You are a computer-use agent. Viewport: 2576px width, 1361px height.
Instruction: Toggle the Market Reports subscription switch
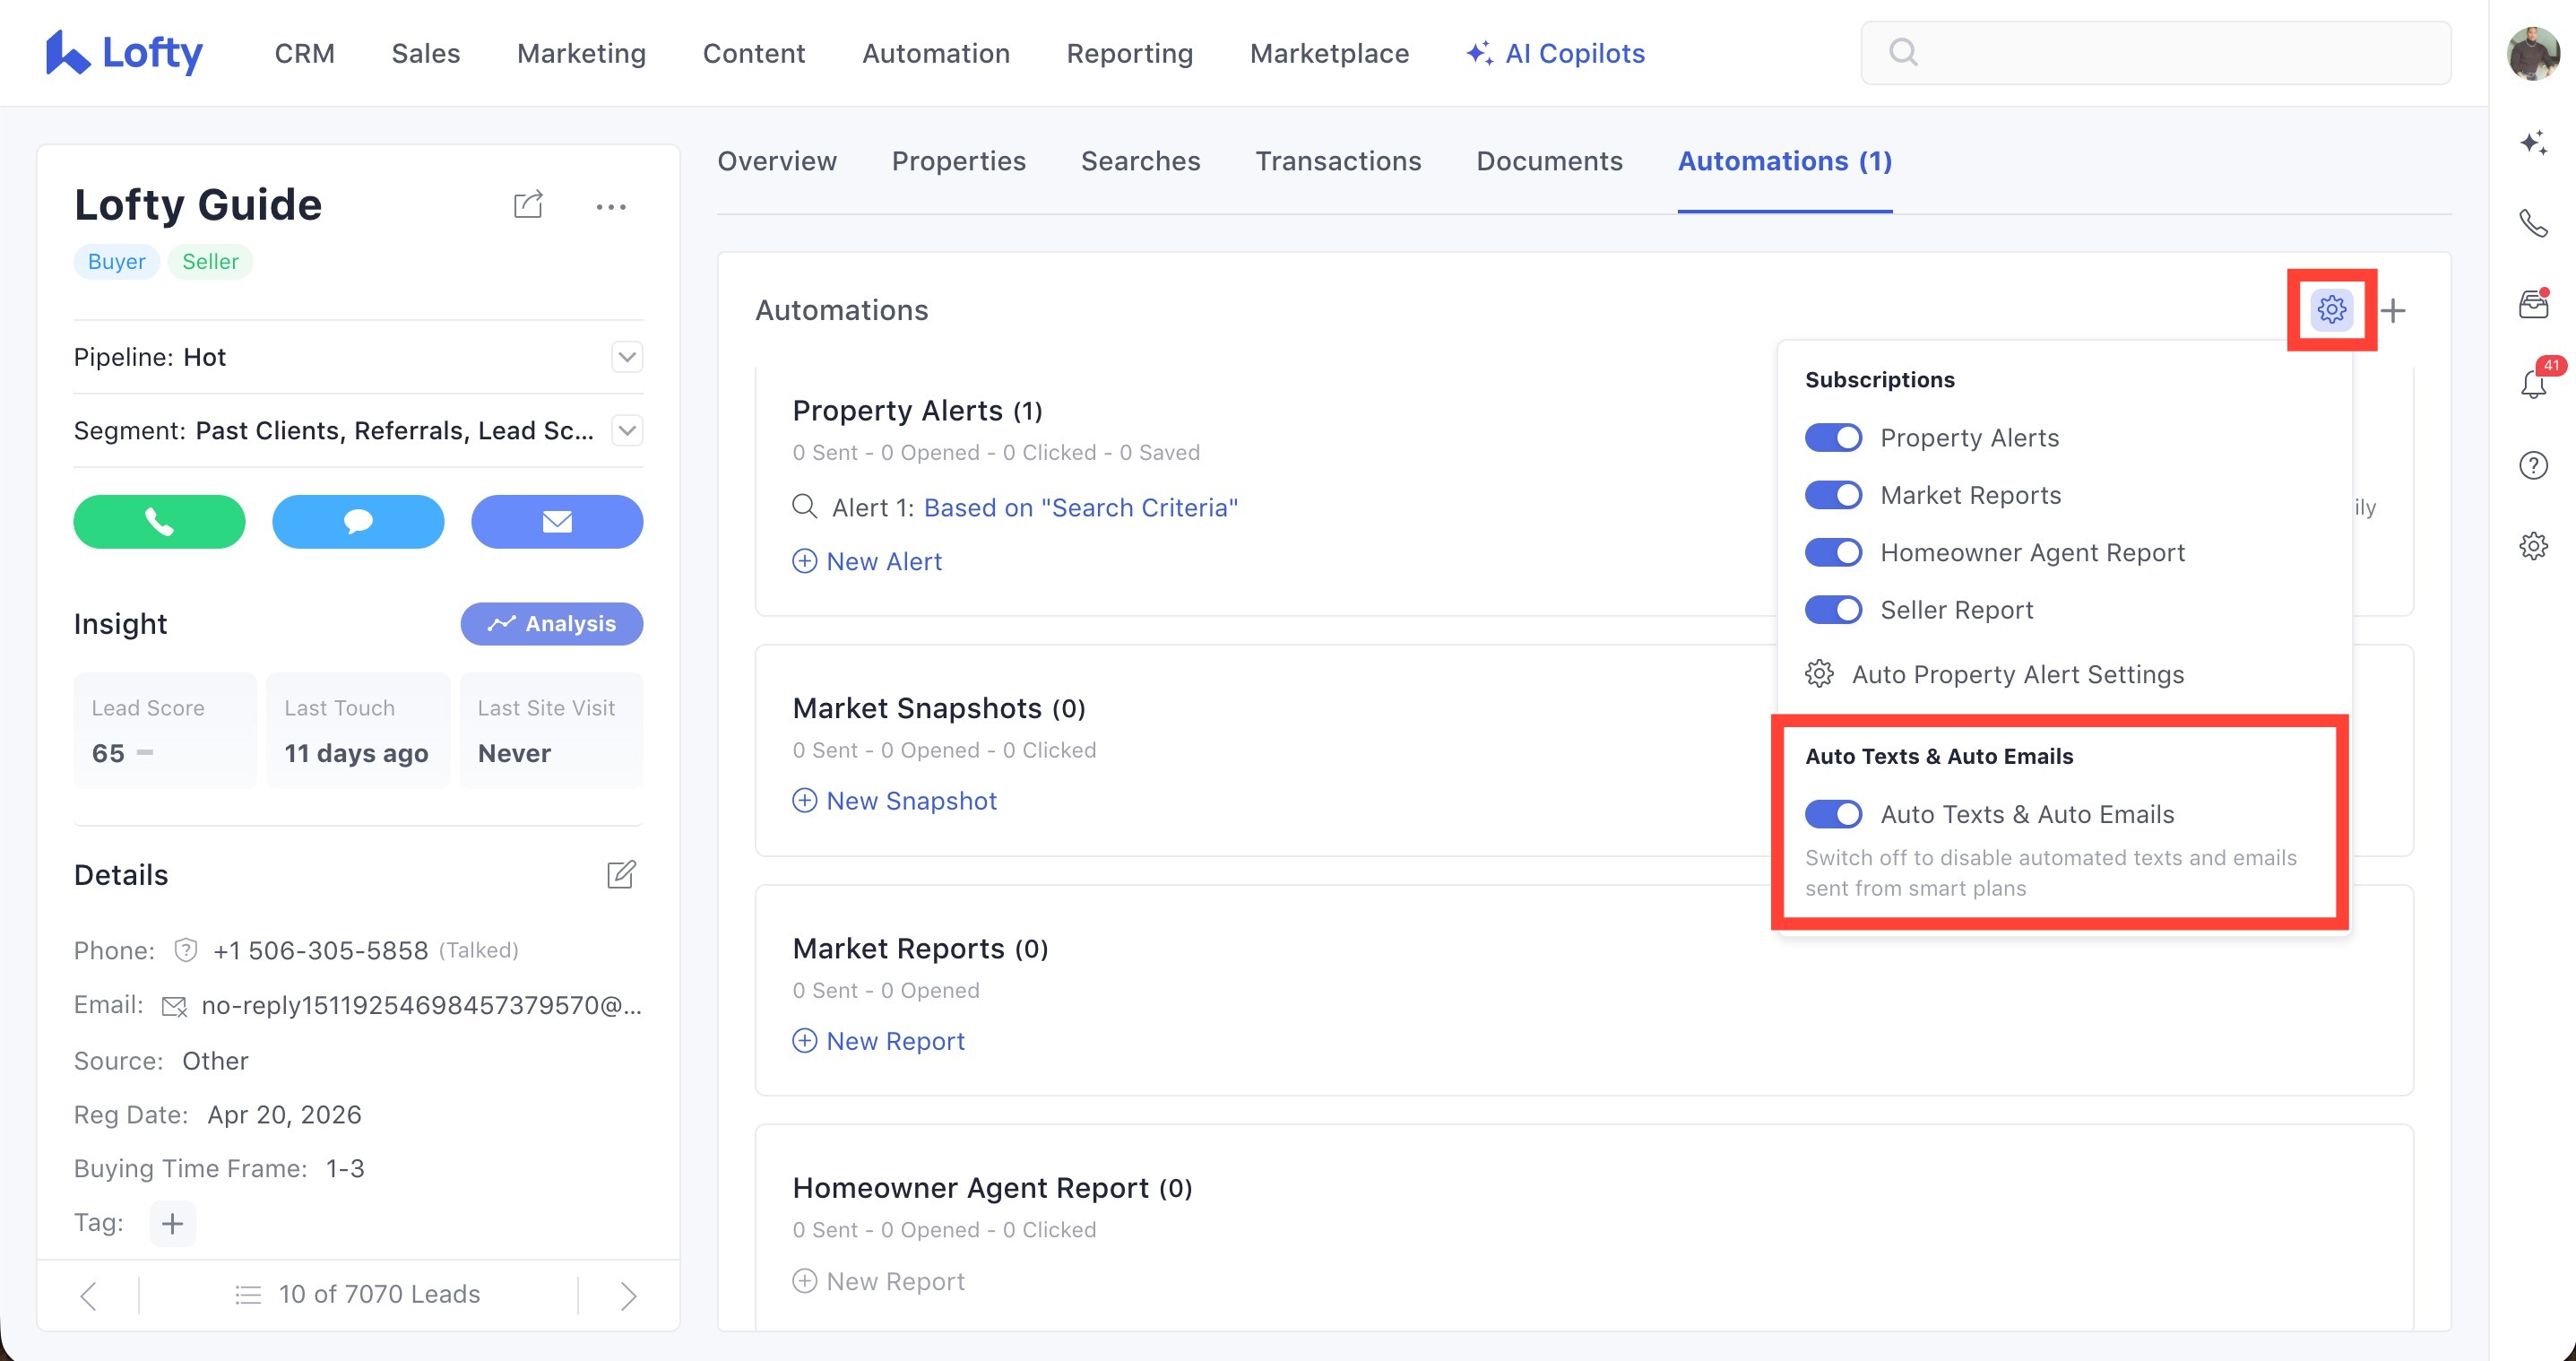[1833, 495]
